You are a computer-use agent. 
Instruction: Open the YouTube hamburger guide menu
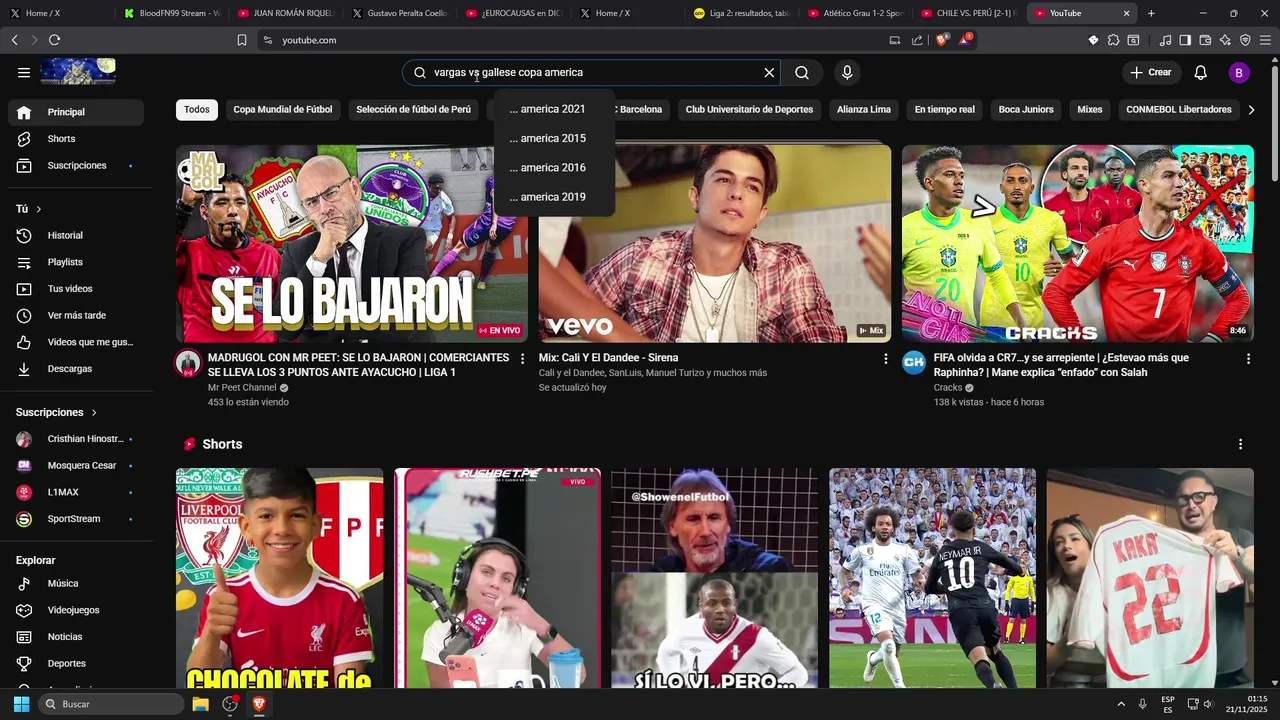coord(24,72)
